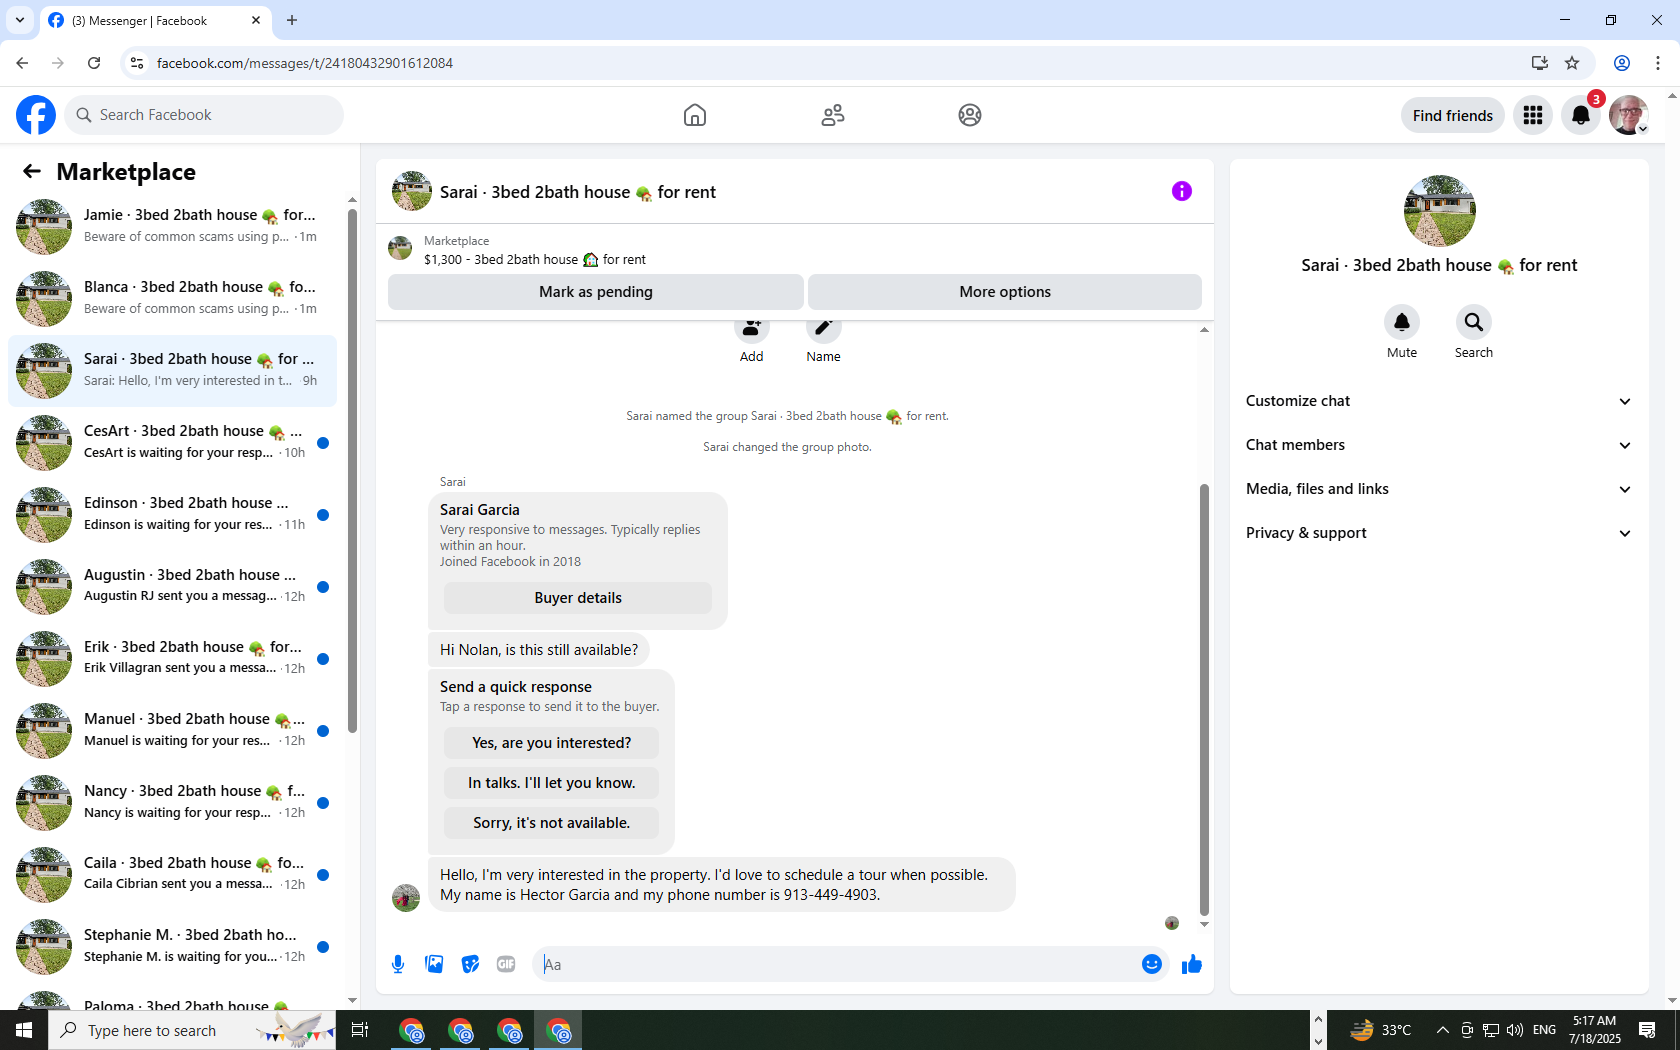The image size is (1680, 1050).
Task: Click the browser address bar
Action: pos(830,63)
